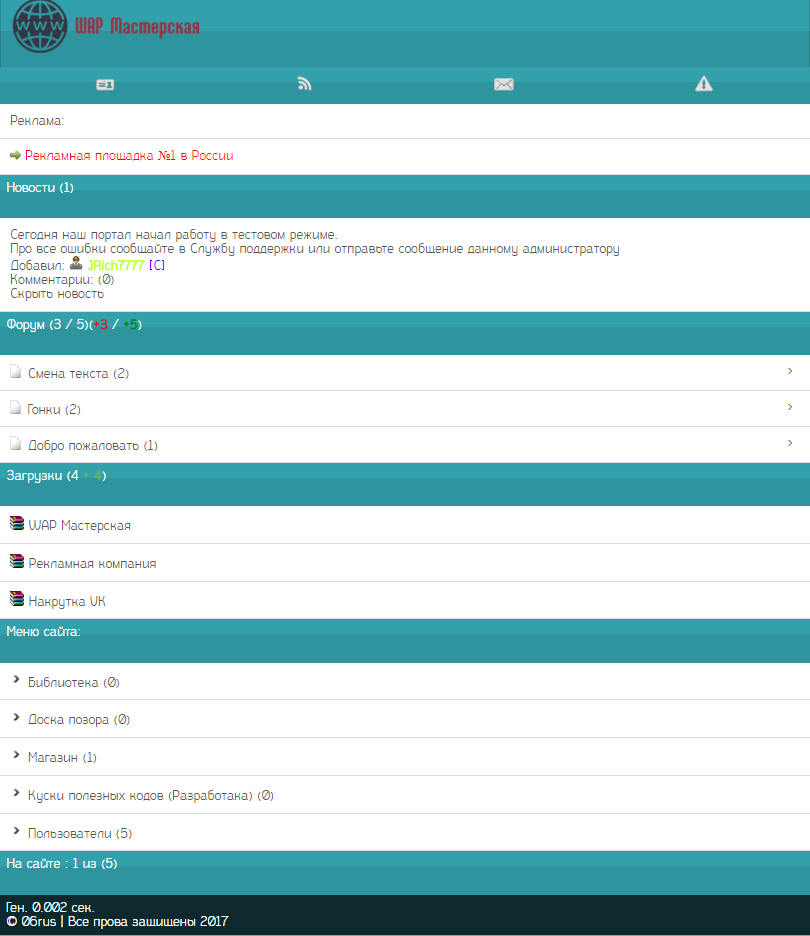Image resolution: width=810 pixels, height=936 pixels.
Task: Click the user avatar icon near JRich7777
Action: click(x=76, y=264)
